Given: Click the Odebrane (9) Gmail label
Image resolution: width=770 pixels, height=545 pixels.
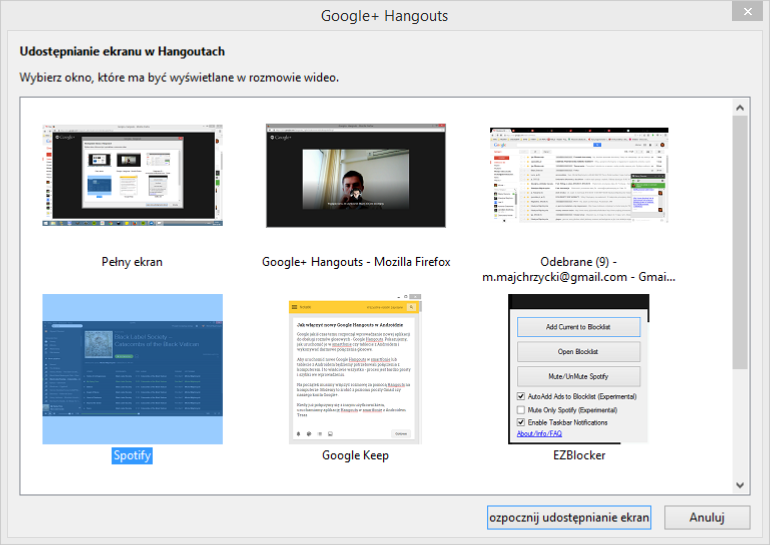Looking at the screenshot, I should 579,269.
